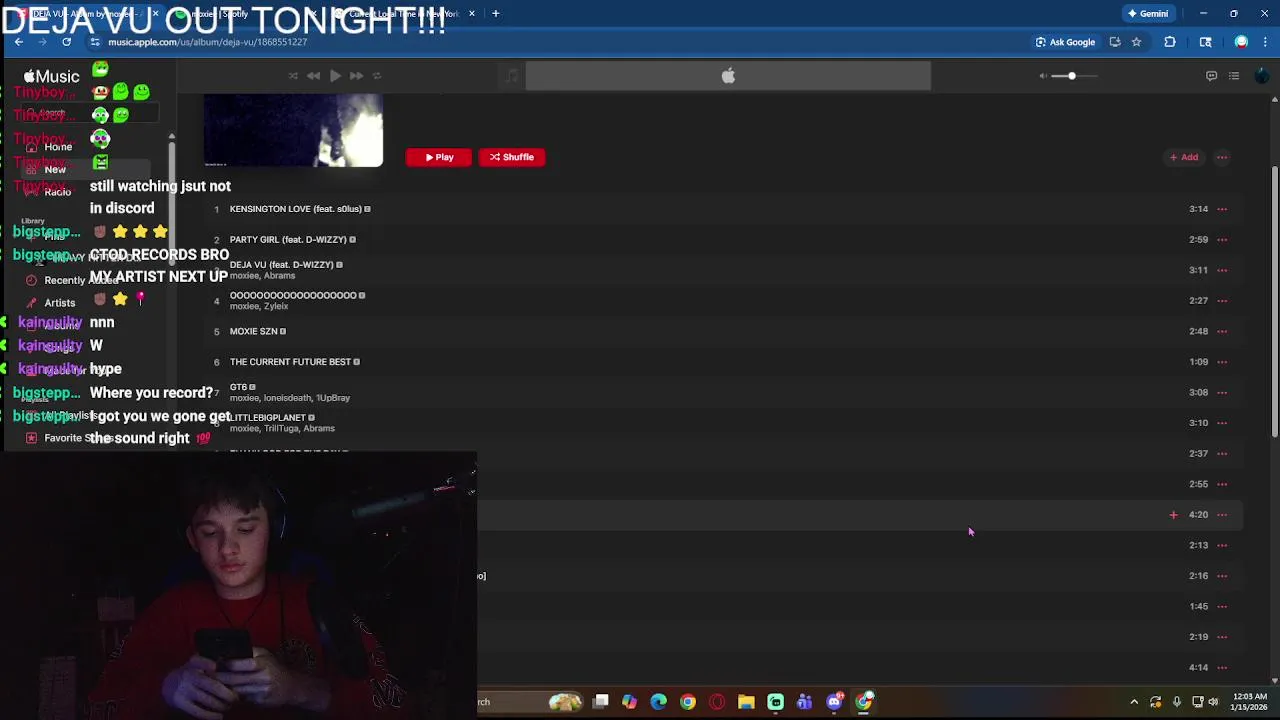Open the lyrics panel icon
The height and width of the screenshot is (720, 1280).
tap(1211, 76)
